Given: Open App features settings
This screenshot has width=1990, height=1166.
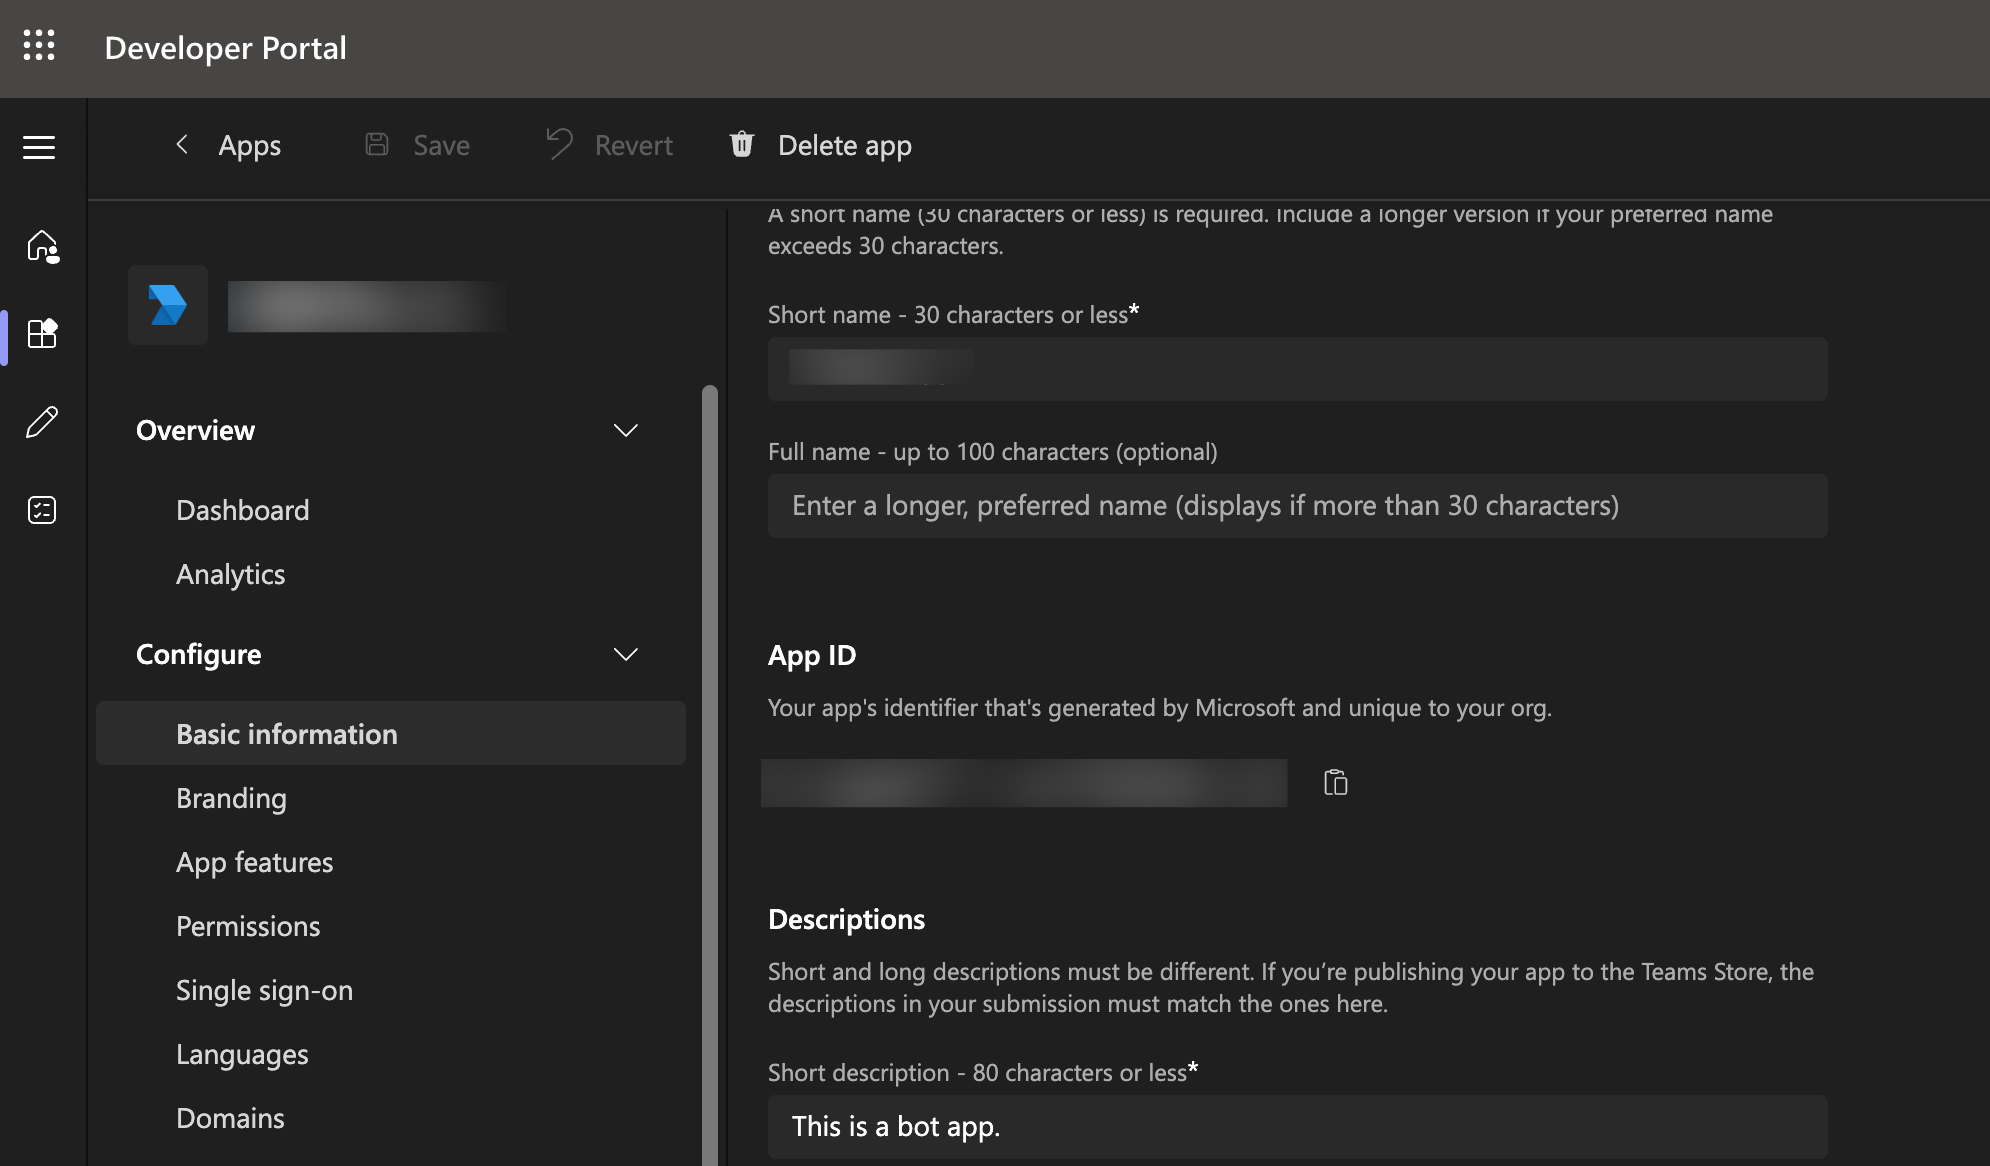Looking at the screenshot, I should pos(255,862).
